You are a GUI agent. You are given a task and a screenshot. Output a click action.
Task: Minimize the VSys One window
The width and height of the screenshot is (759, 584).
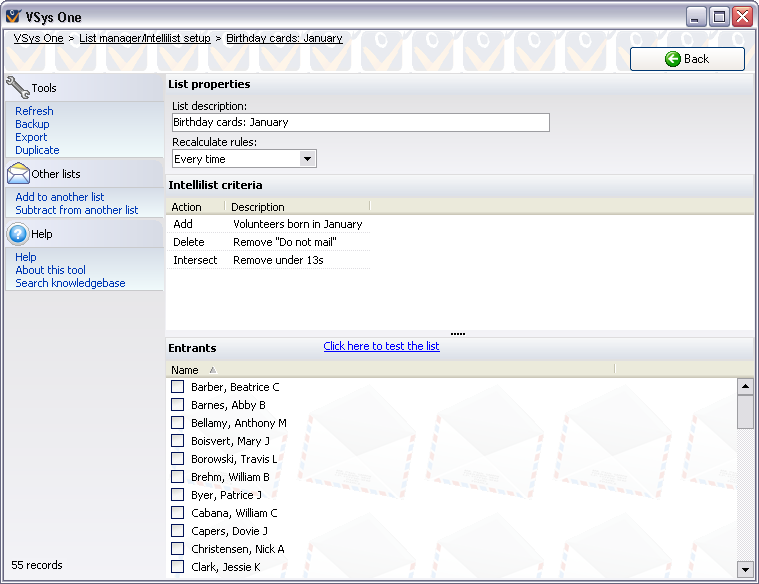click(695, 17)
